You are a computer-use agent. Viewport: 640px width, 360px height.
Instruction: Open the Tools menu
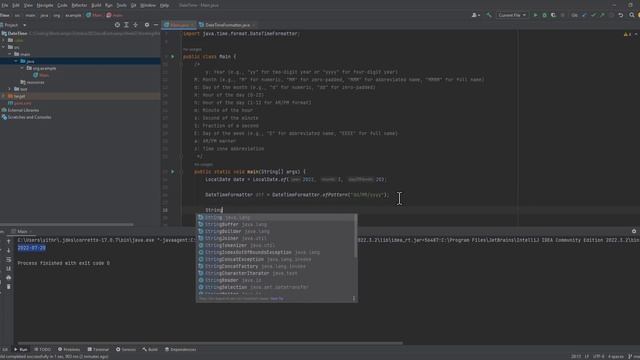122,5
